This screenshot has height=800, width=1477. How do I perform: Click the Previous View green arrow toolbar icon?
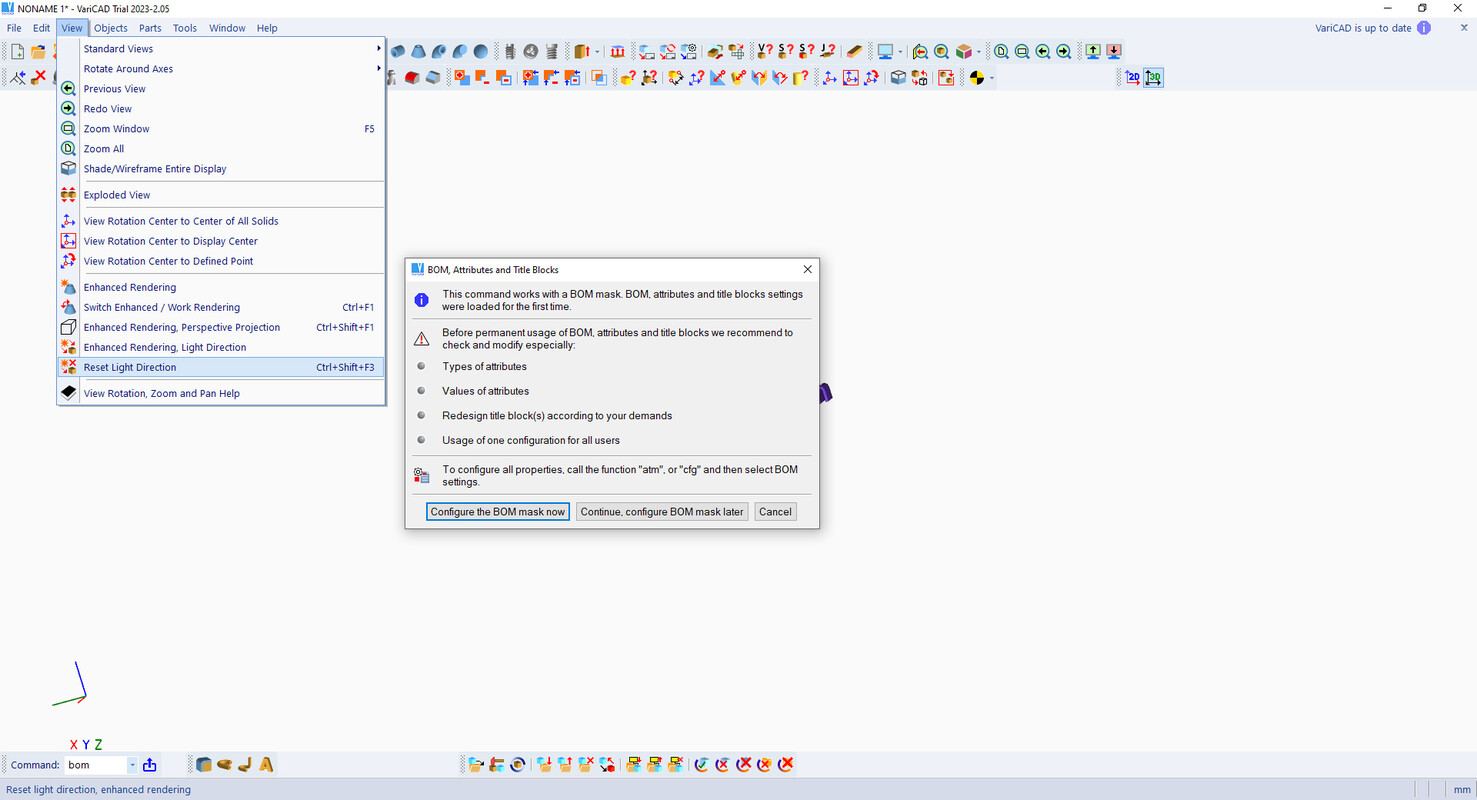(x=1043, y=51)
